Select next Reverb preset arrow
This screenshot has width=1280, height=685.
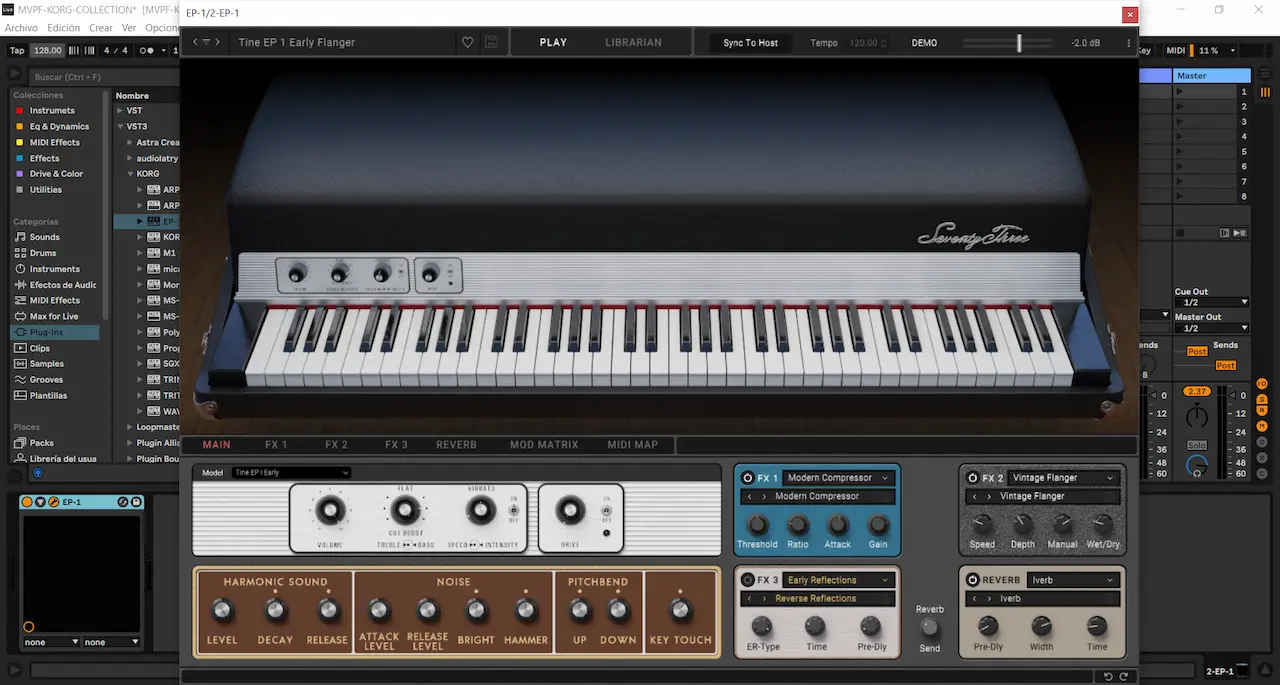[990, 598]
